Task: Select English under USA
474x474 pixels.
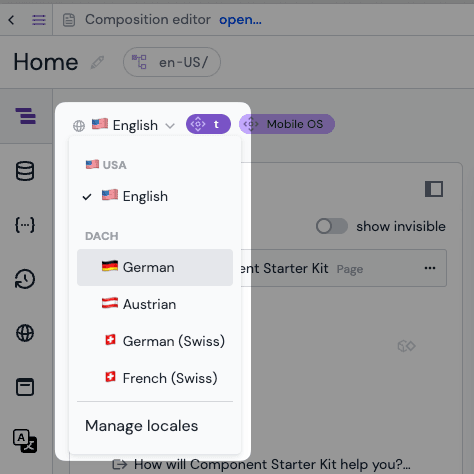Action: coord(155,196)
